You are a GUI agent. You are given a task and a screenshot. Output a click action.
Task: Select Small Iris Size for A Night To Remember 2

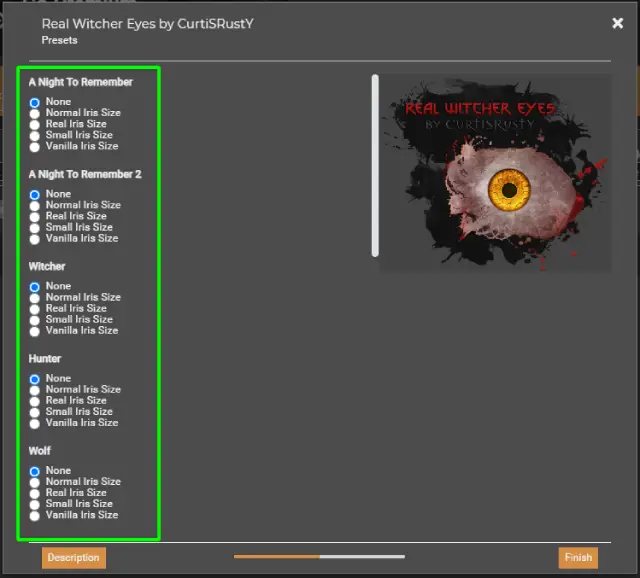pyautogui.click(x=35, y=227)
